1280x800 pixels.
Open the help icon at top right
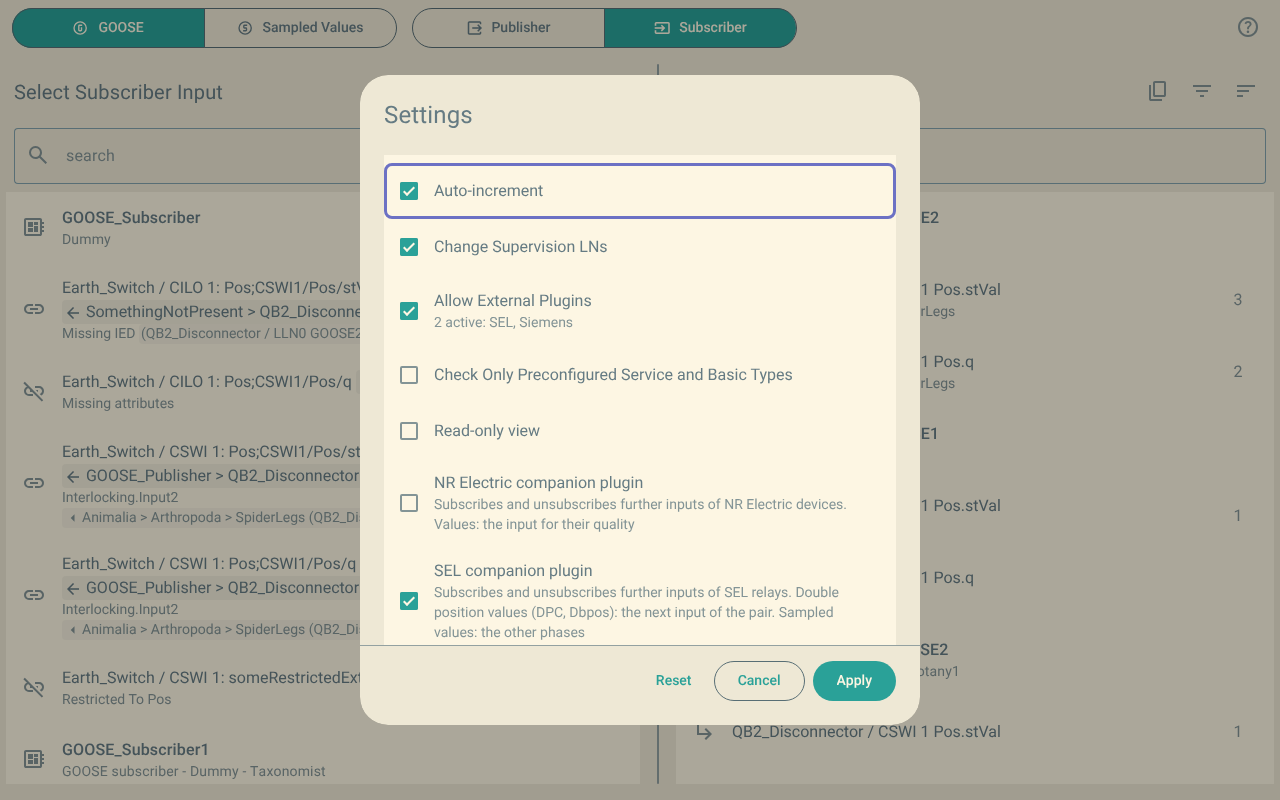(x=1248, y=27)
